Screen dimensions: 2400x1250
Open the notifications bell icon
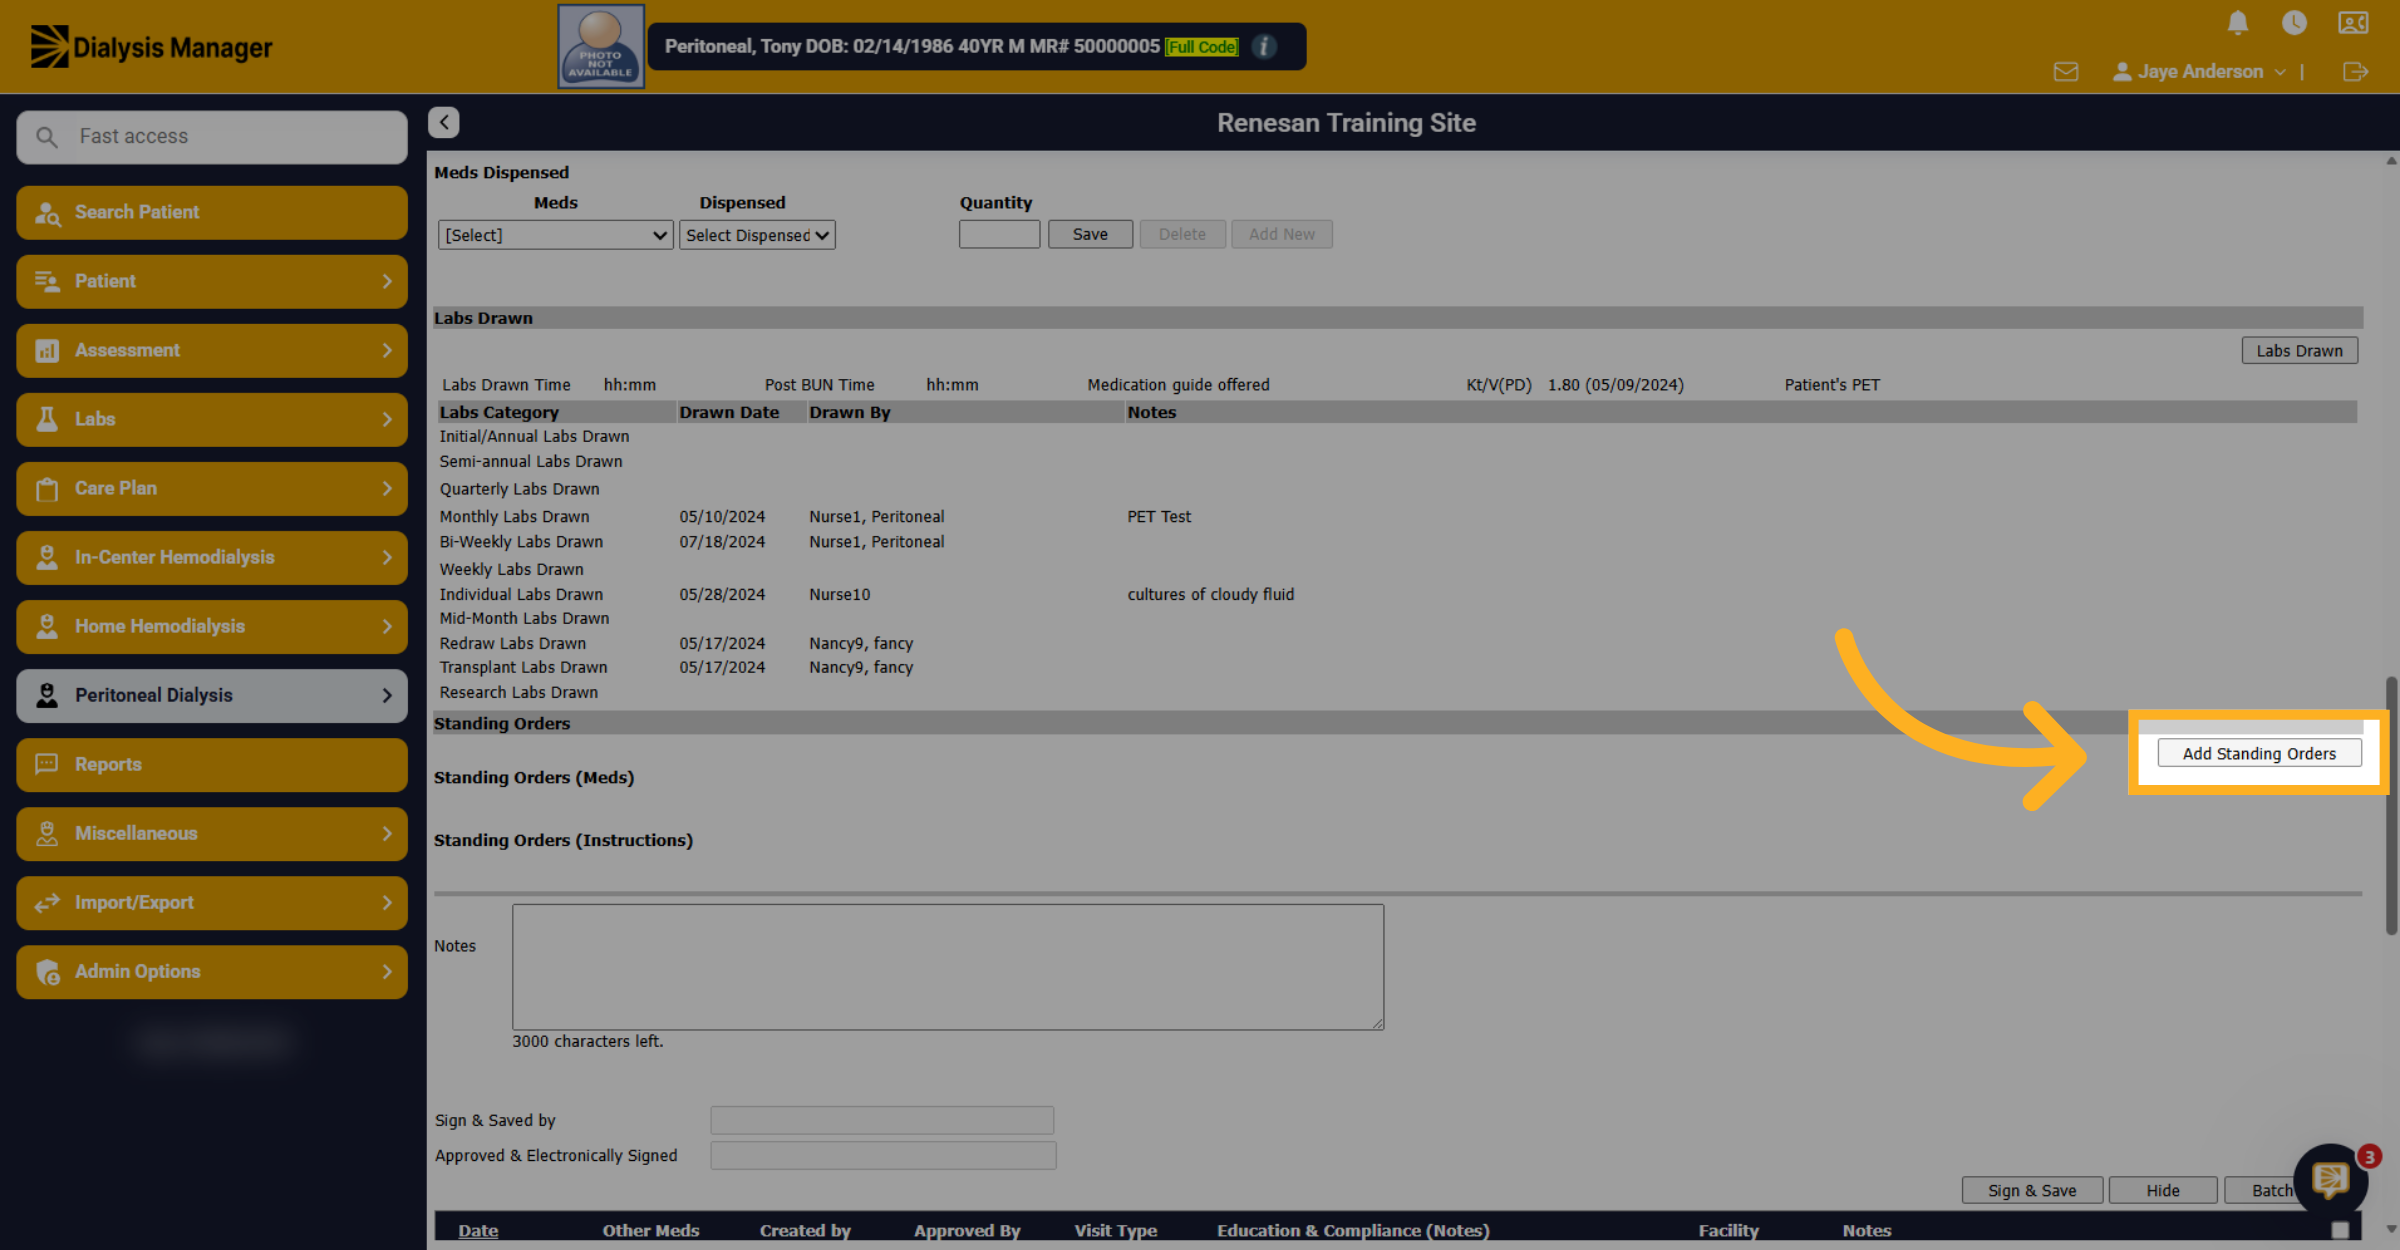pos(2238,22)
